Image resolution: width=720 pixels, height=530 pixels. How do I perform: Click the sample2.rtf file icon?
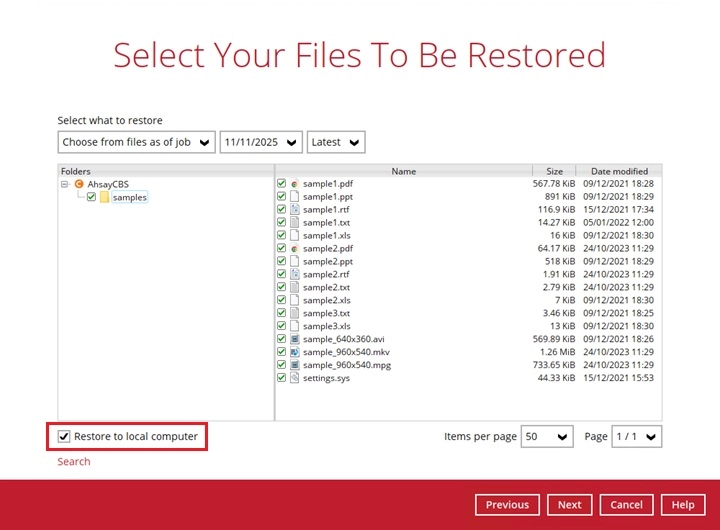295,274
